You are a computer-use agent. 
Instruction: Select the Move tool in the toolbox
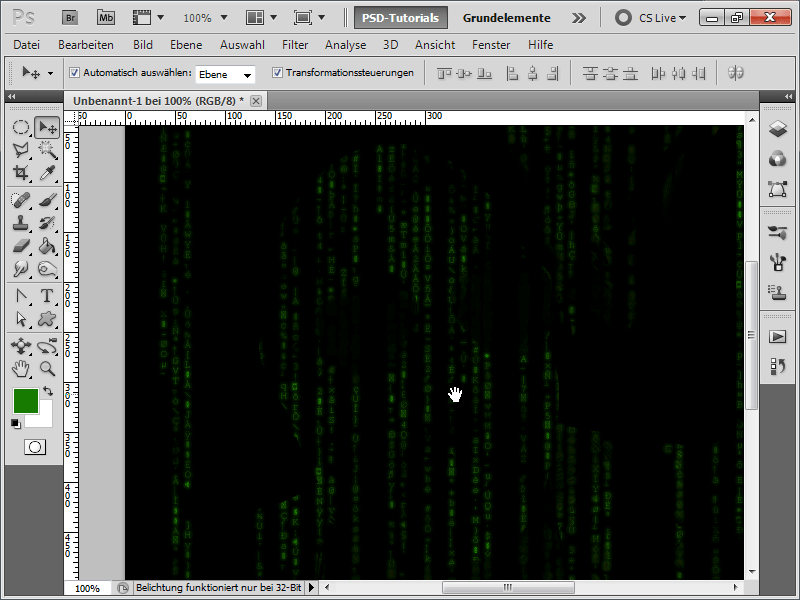coord(47,127)
